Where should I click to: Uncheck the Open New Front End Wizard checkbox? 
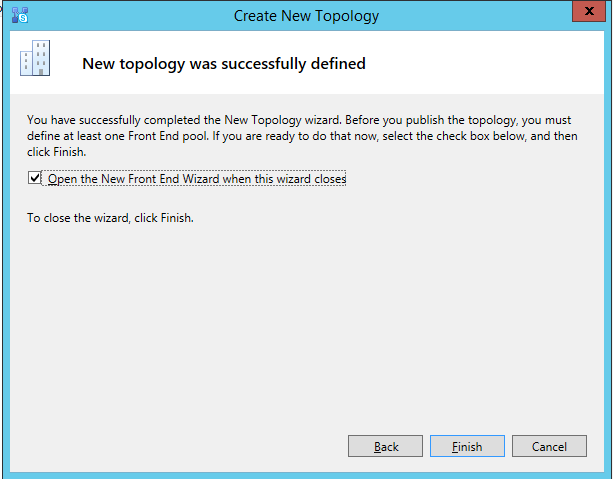(36, 178)
